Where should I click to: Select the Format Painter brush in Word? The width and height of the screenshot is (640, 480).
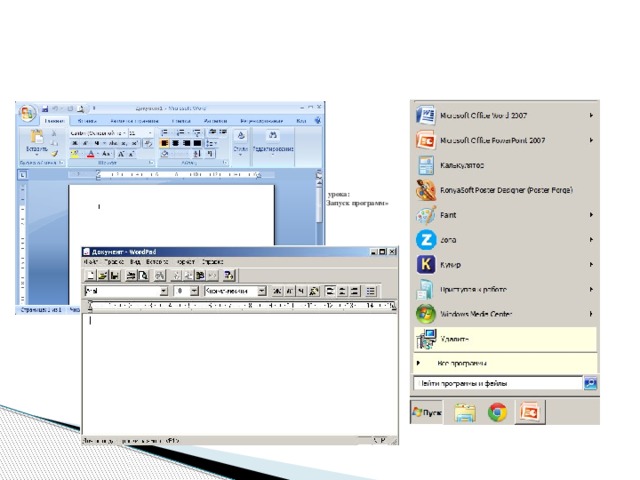pos(54,153)
